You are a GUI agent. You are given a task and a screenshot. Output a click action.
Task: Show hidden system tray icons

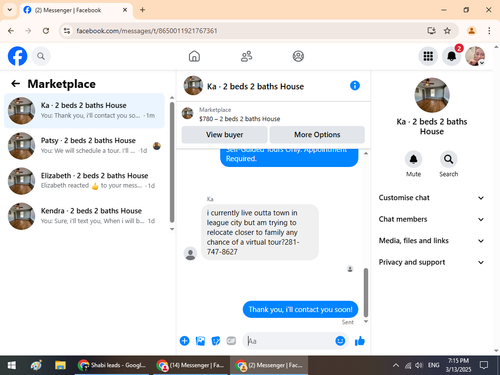coord(396,365)
